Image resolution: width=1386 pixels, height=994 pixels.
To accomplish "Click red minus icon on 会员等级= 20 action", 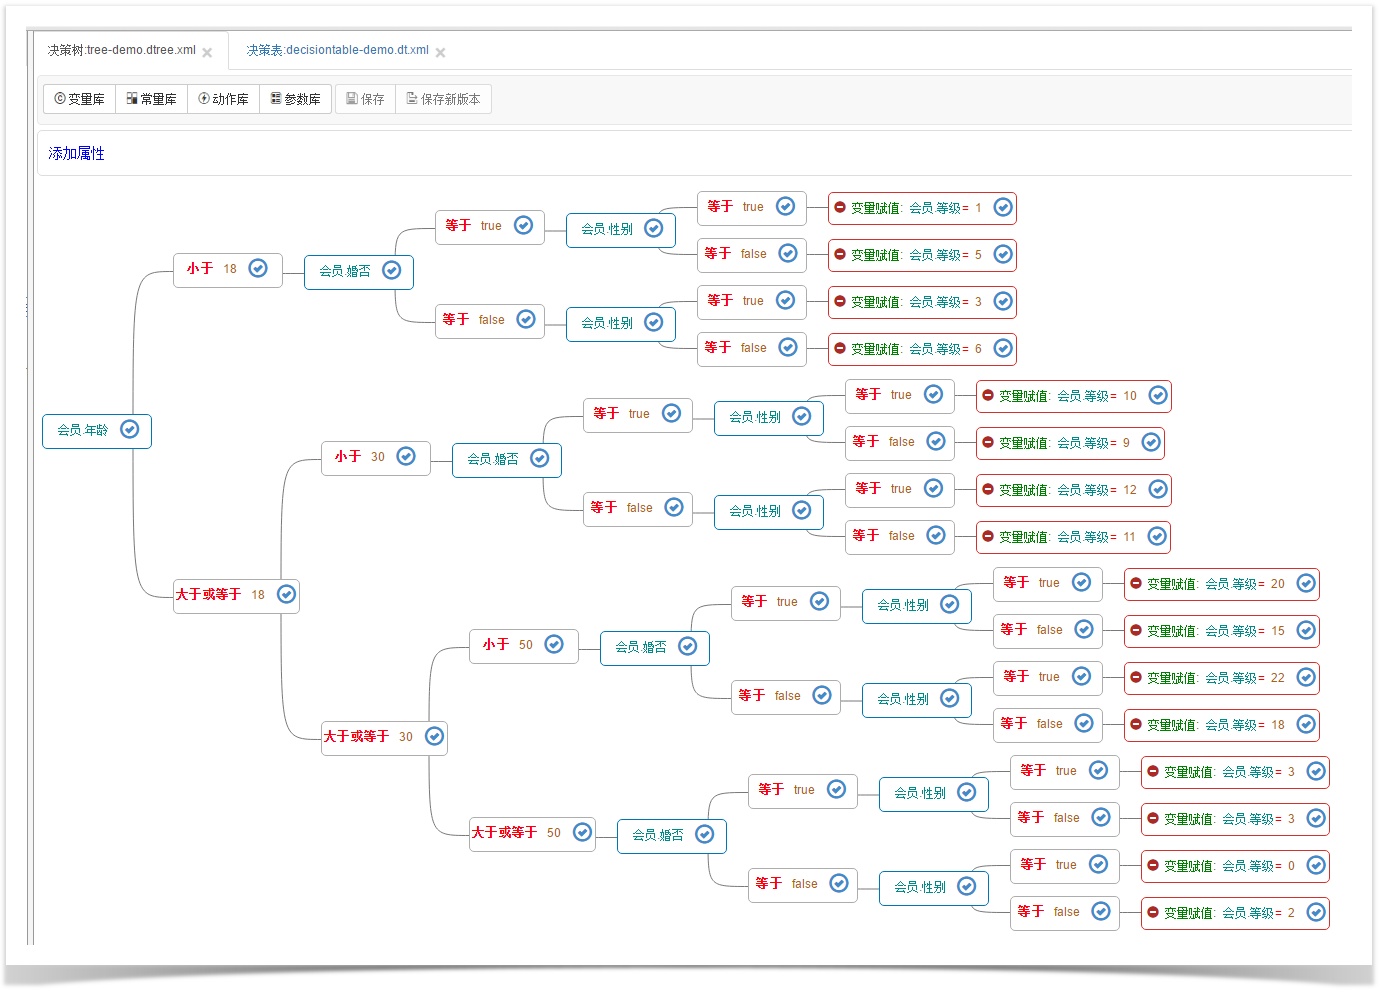I will (1136, 583).
